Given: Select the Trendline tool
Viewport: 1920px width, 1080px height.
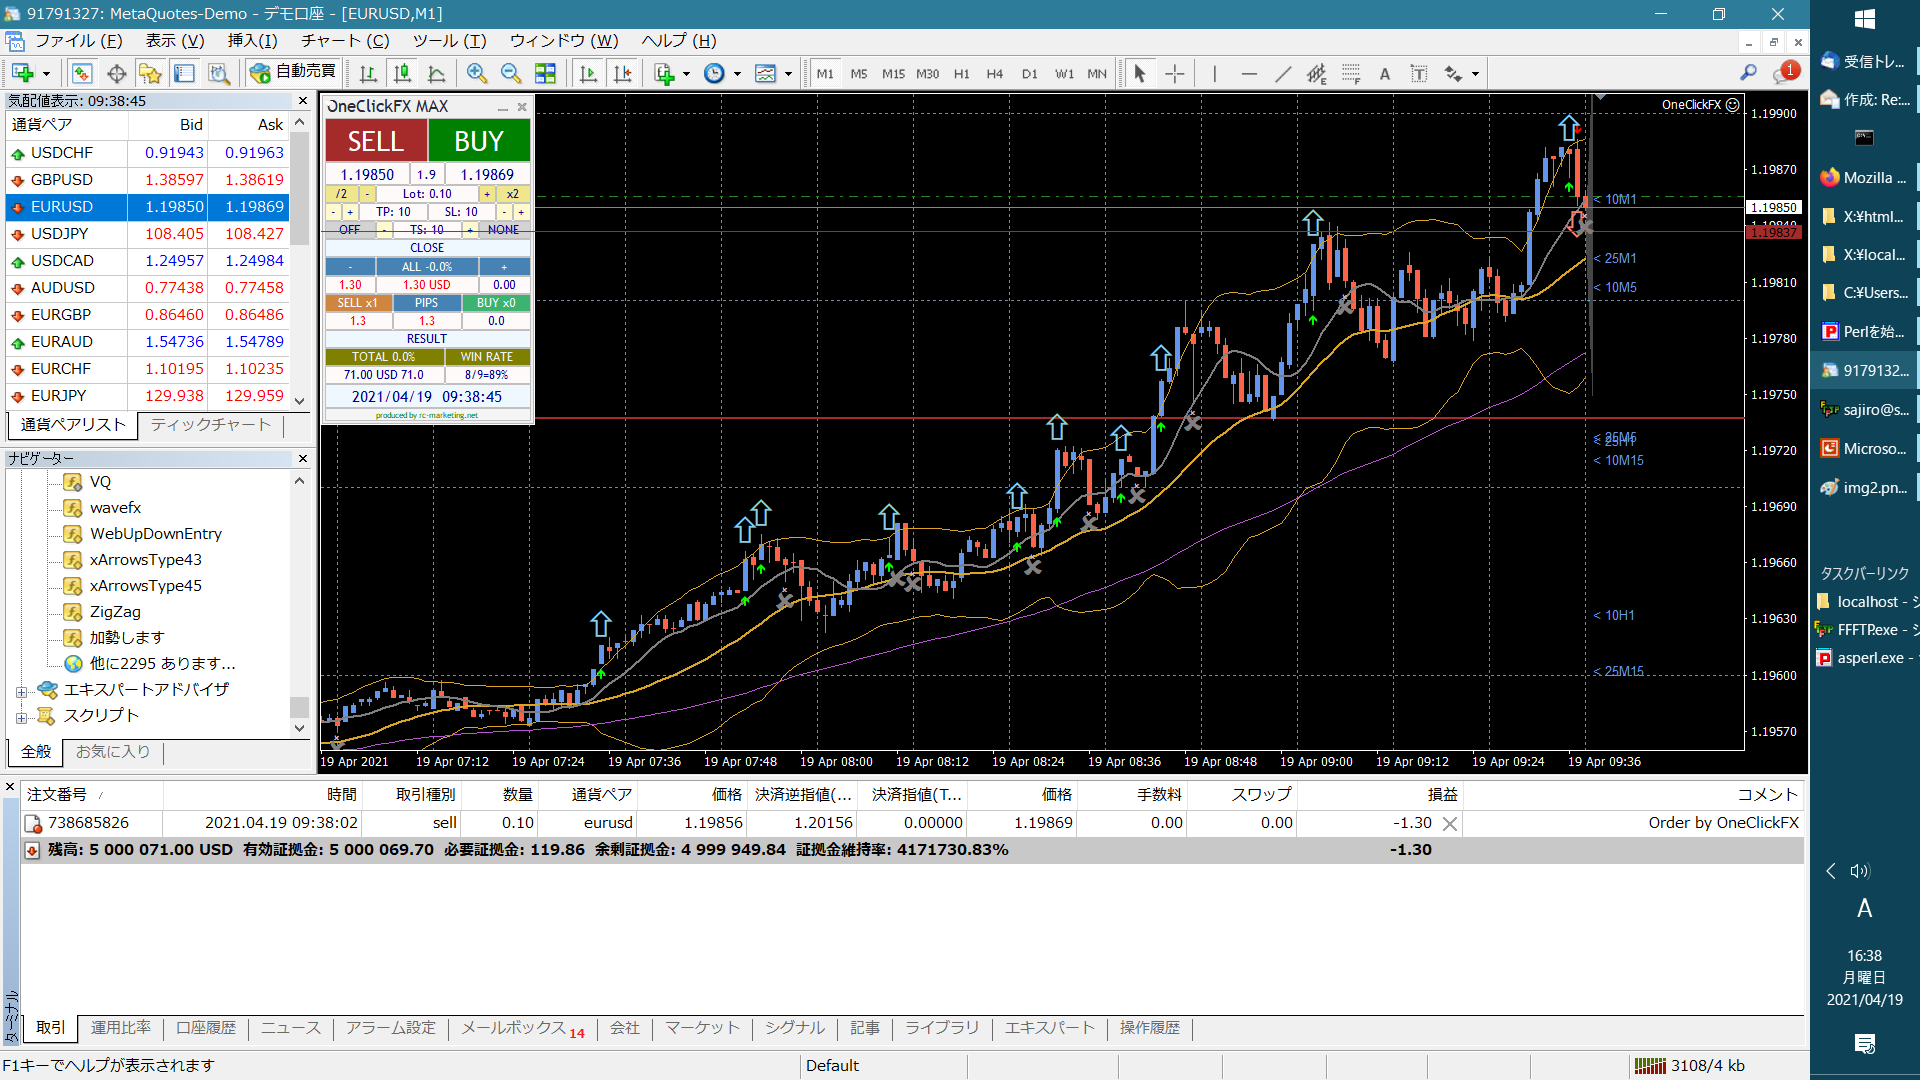Looking at the screenshot, I should [x=1283, y=73].
